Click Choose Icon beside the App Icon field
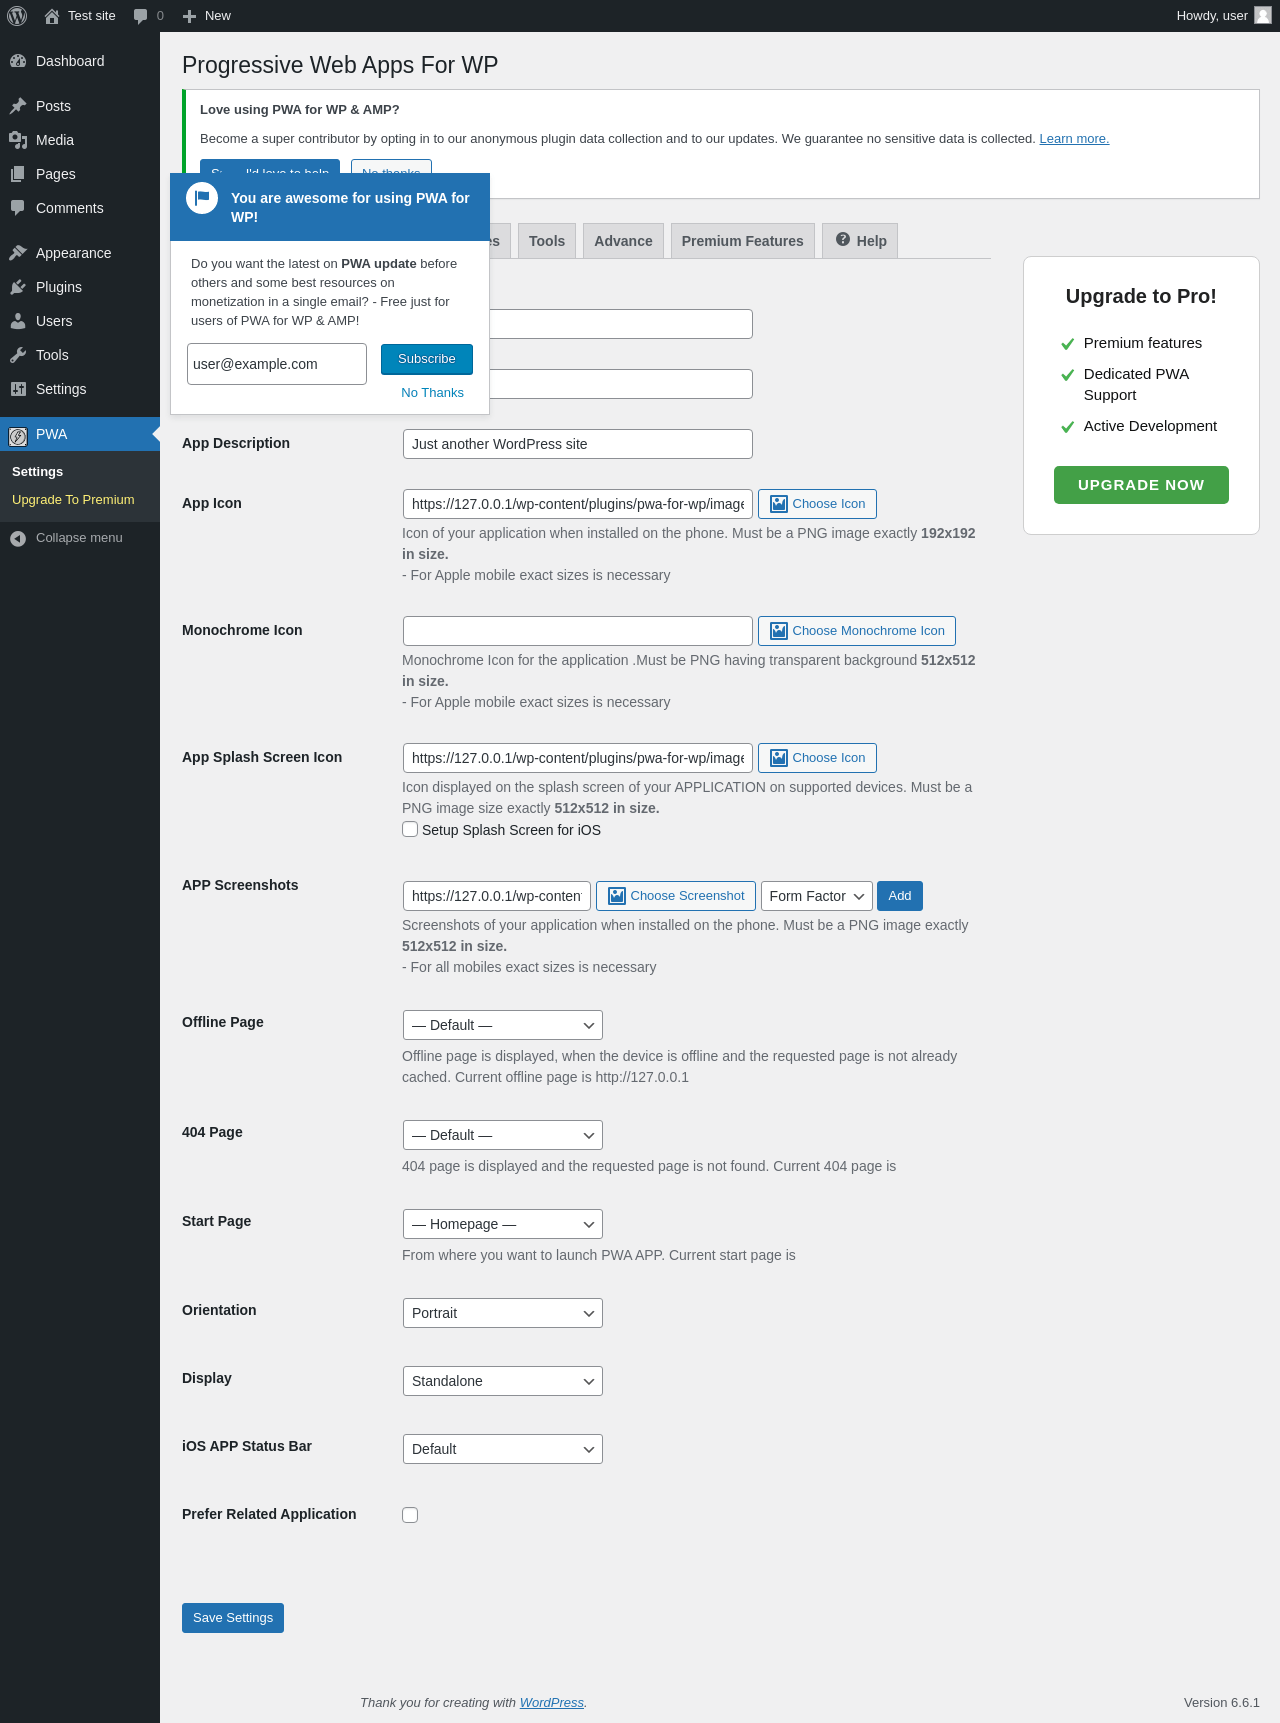 [817, 504]
